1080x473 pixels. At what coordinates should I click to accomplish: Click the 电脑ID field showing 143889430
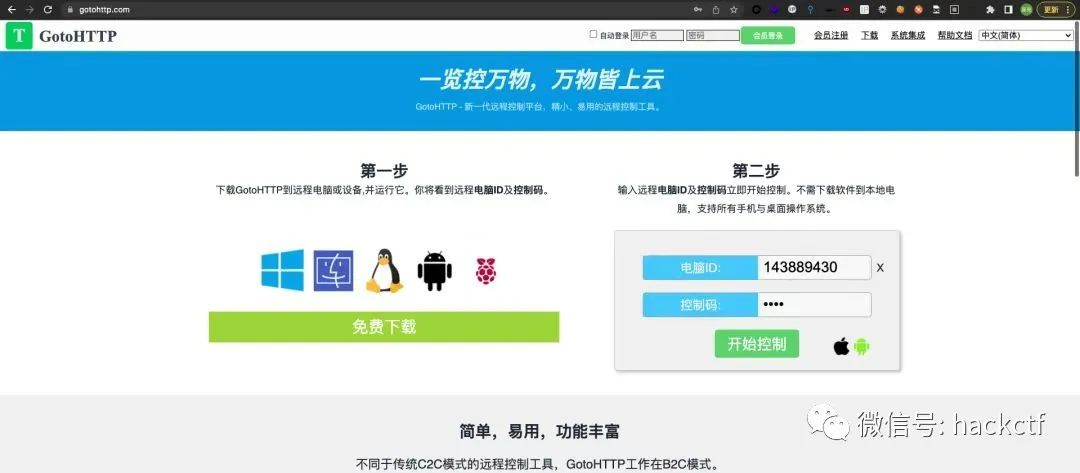[814, 268]
